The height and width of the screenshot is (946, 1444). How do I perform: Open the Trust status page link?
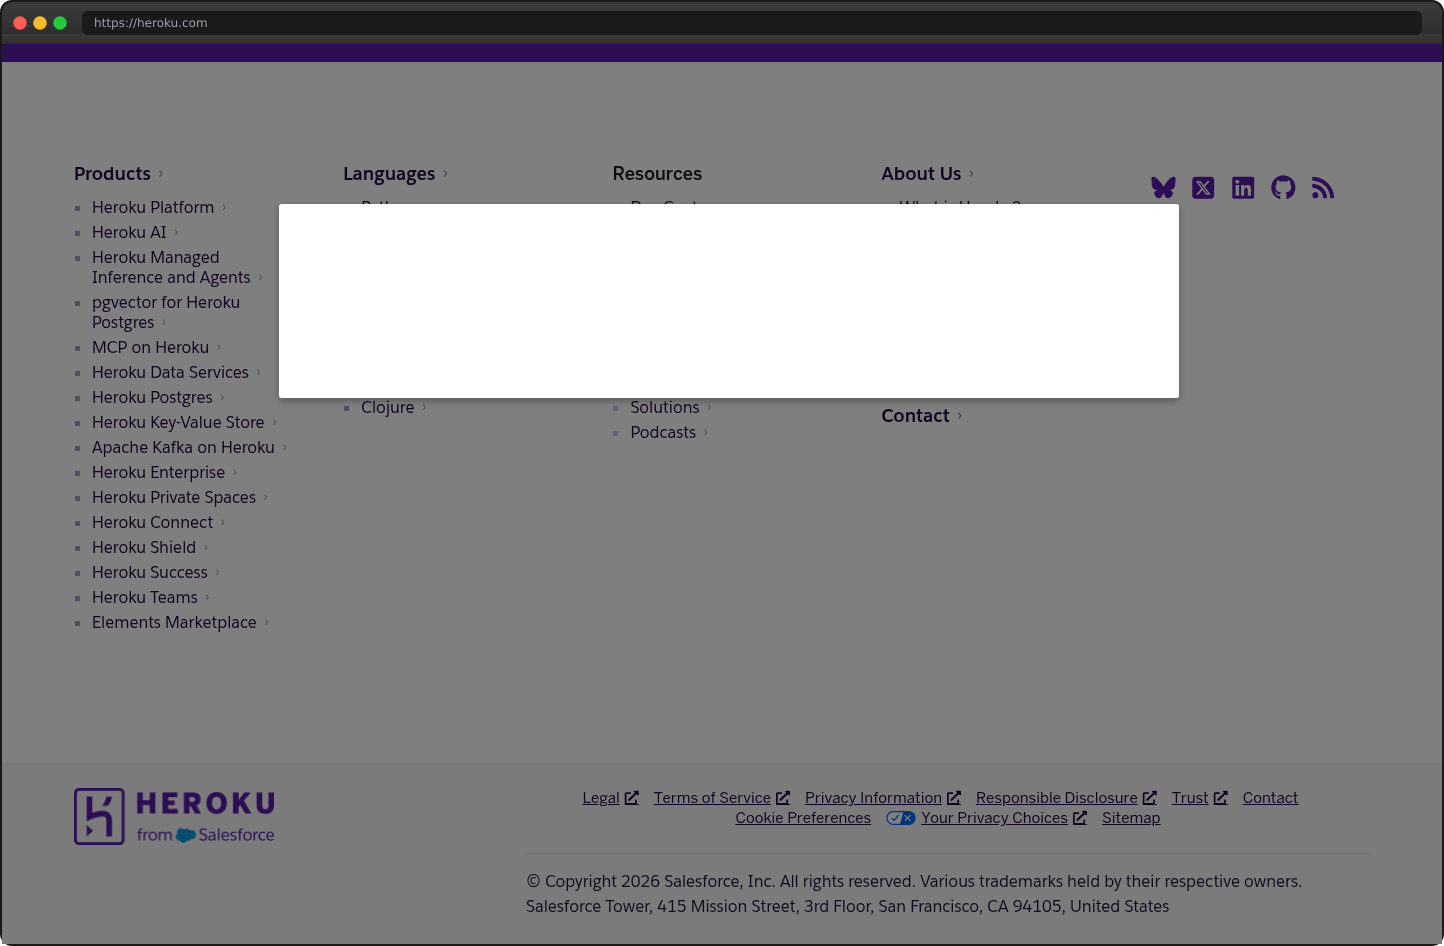[1189, 797]
